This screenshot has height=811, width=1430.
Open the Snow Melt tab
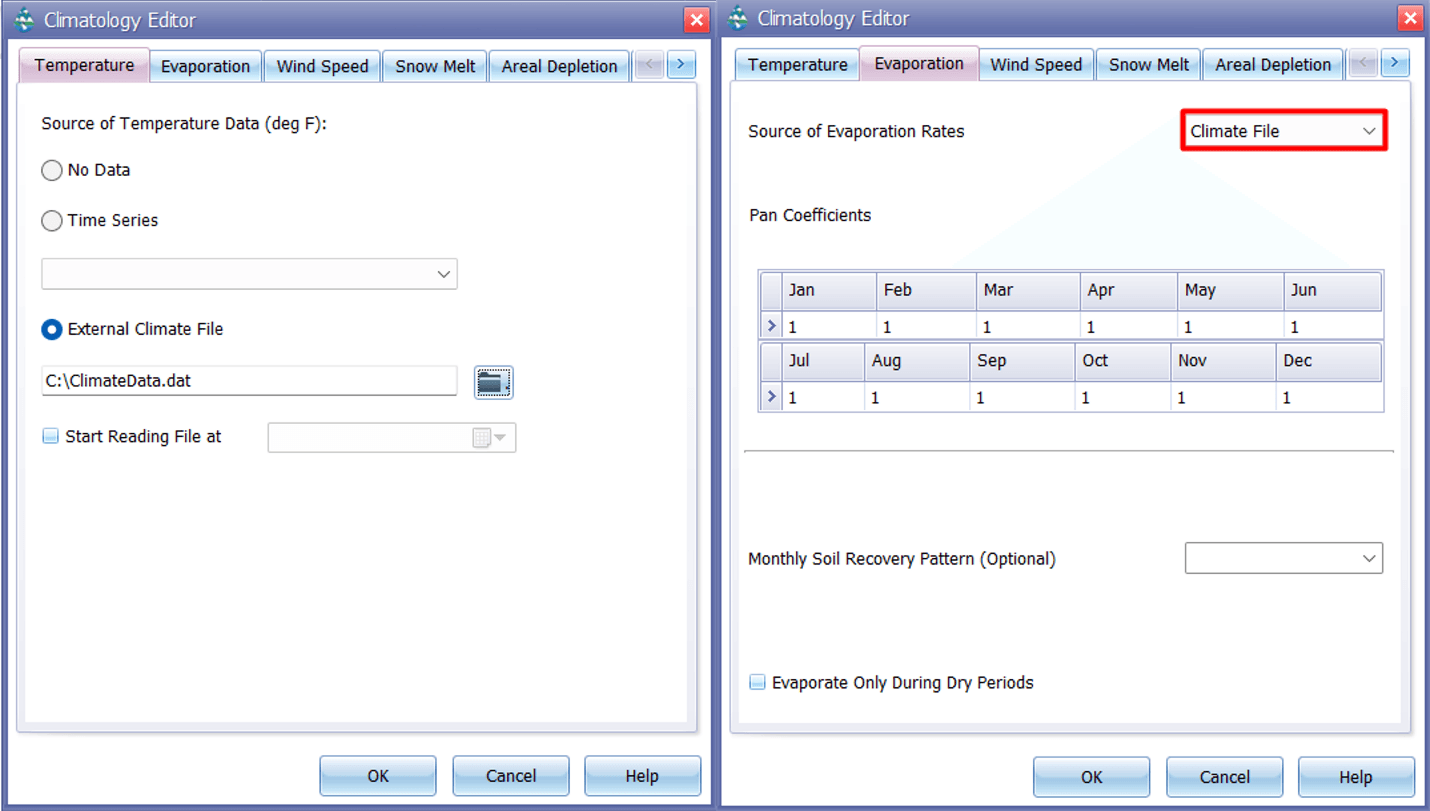(434, 64)
